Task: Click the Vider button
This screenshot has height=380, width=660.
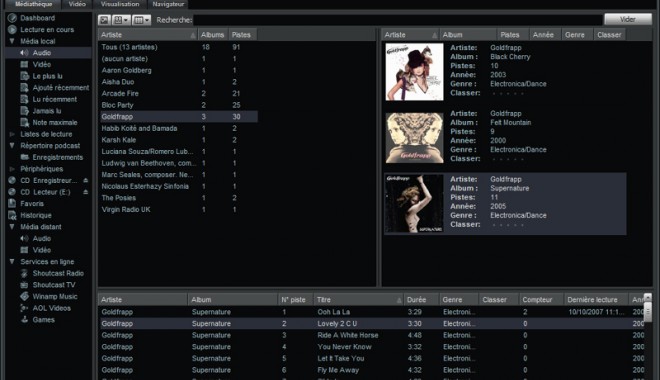Action: (x=628, y=19)
